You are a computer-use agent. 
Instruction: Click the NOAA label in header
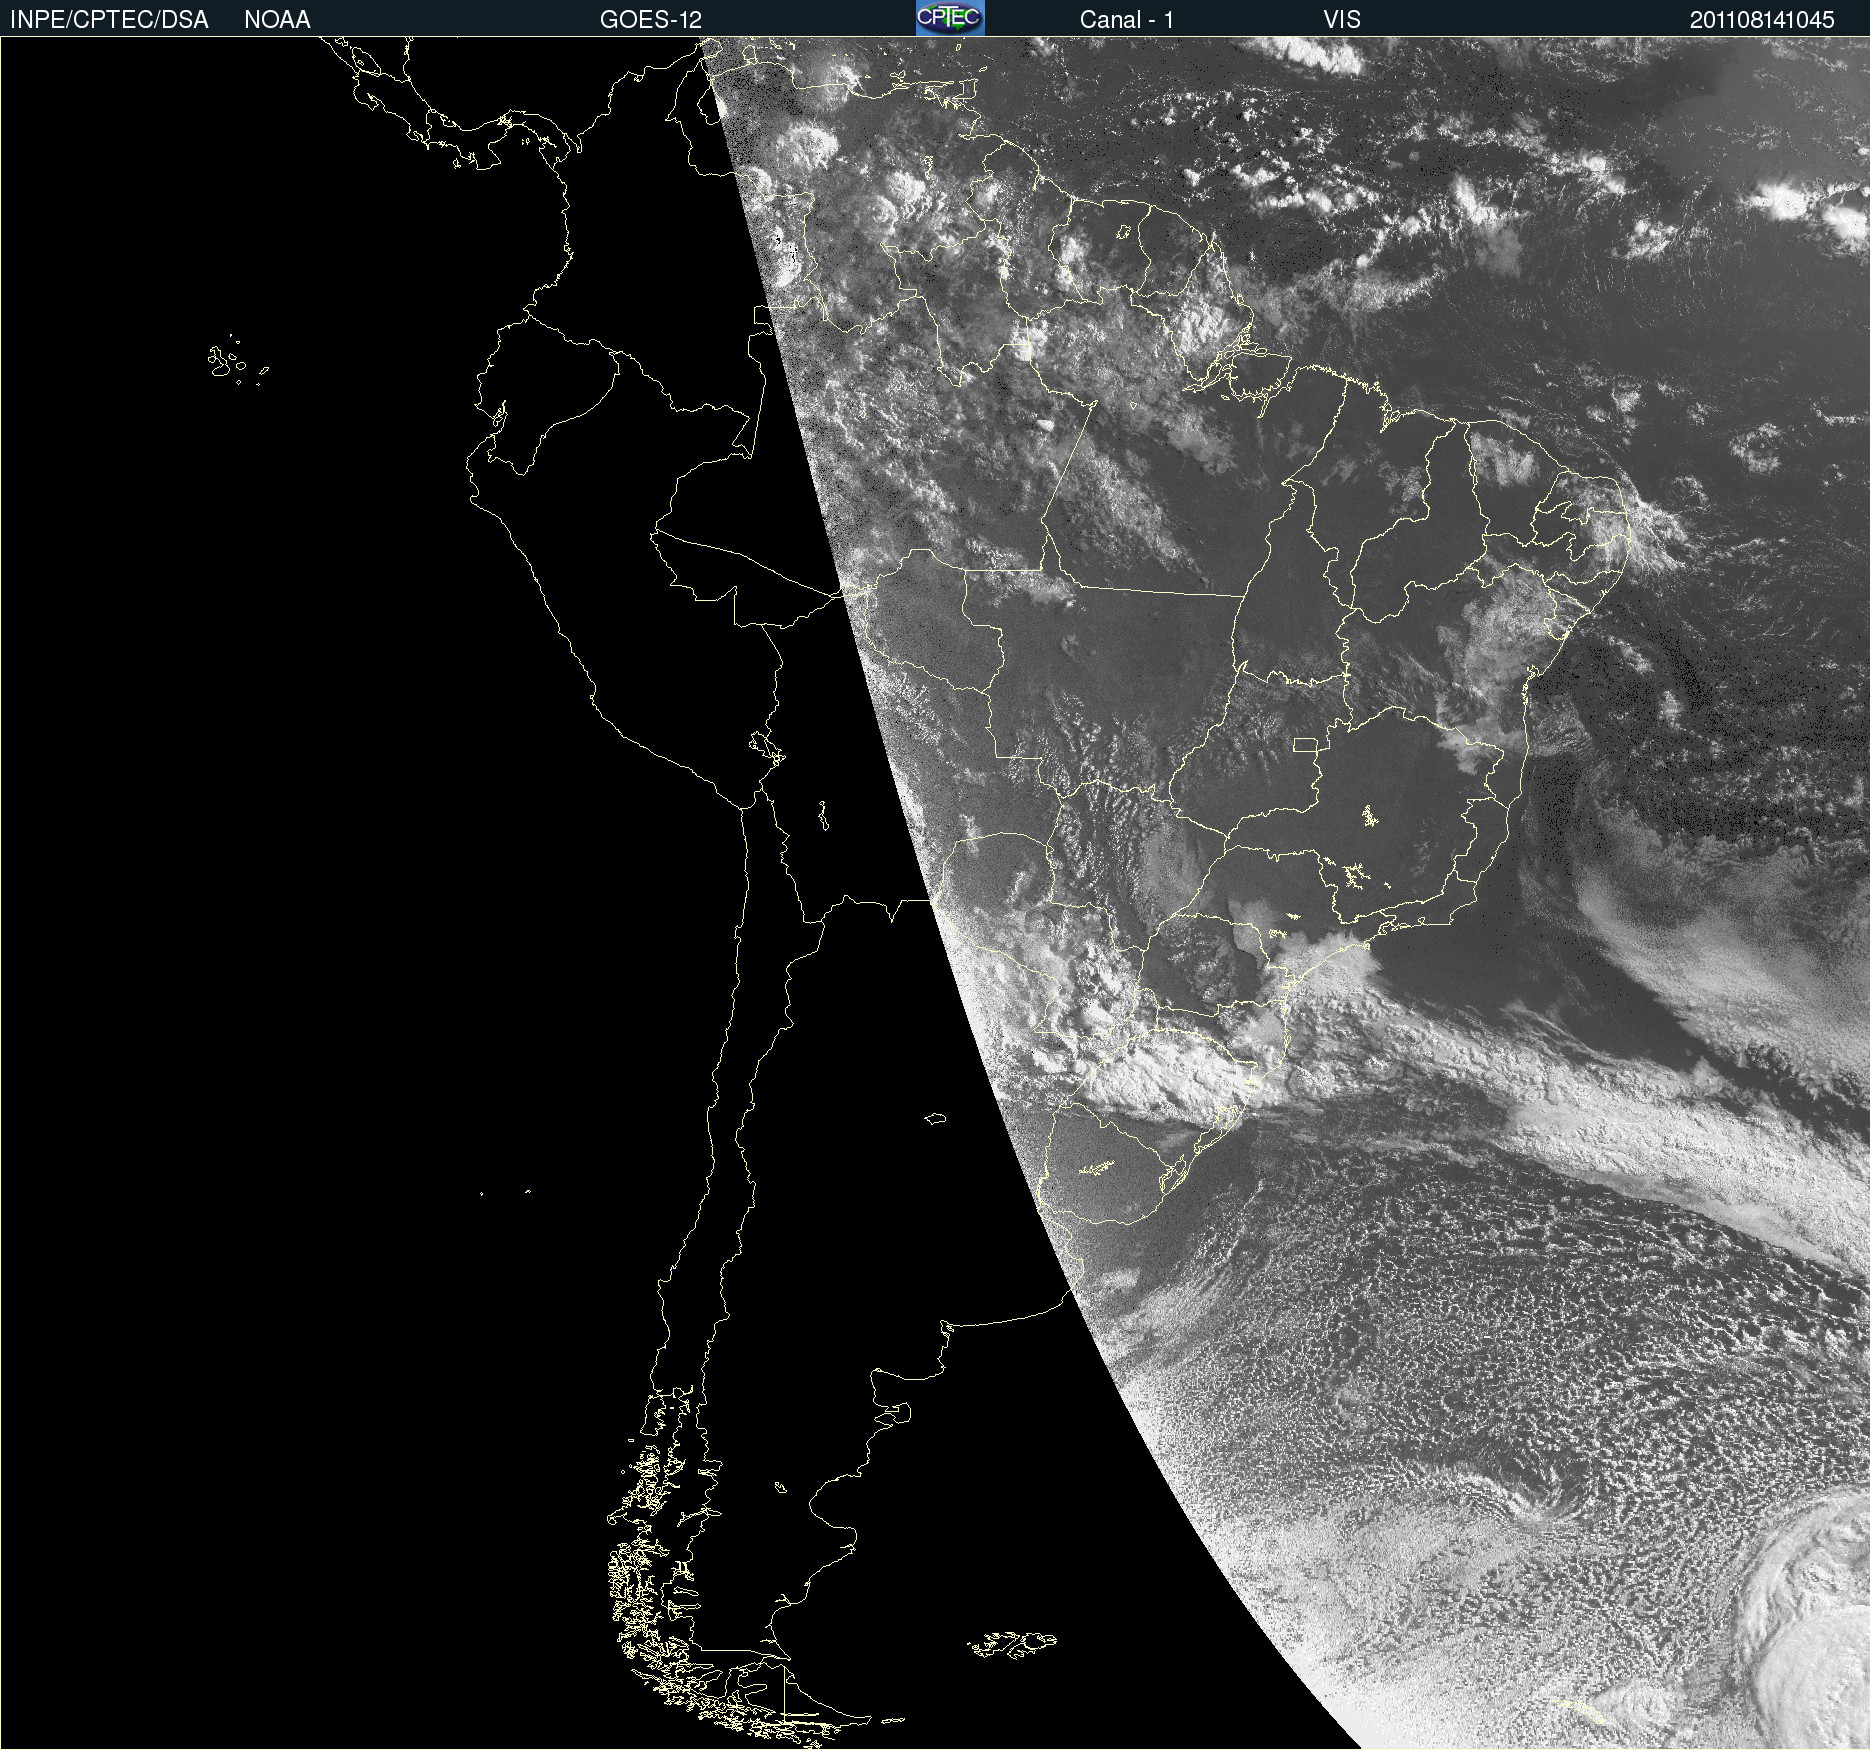(x=277, y=20)
